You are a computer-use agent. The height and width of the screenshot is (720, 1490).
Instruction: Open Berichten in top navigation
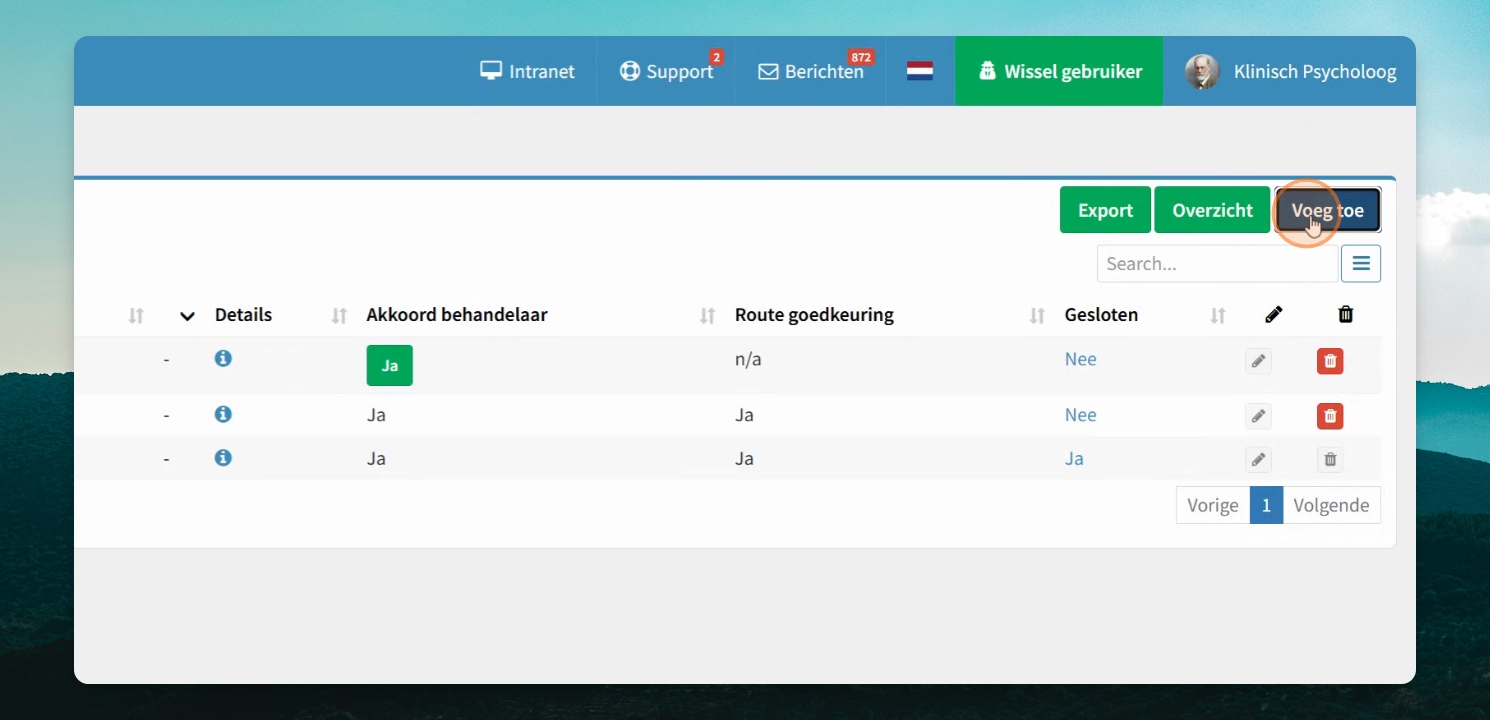811,71
